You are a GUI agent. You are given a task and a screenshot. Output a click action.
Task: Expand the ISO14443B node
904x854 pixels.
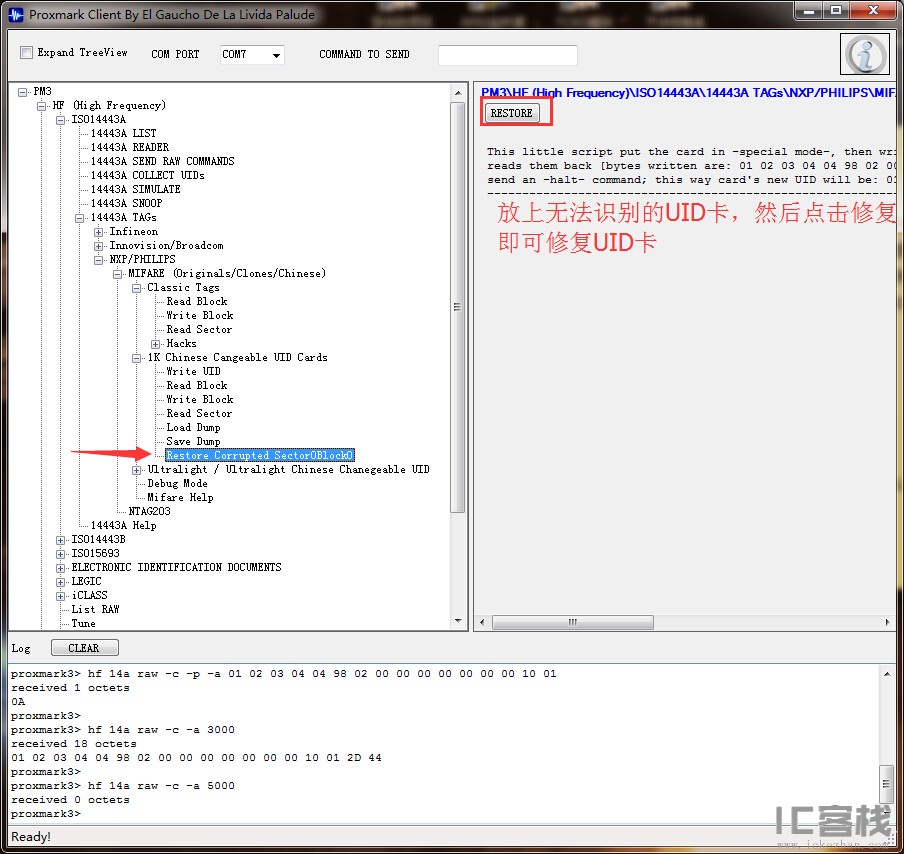(61, 540)
